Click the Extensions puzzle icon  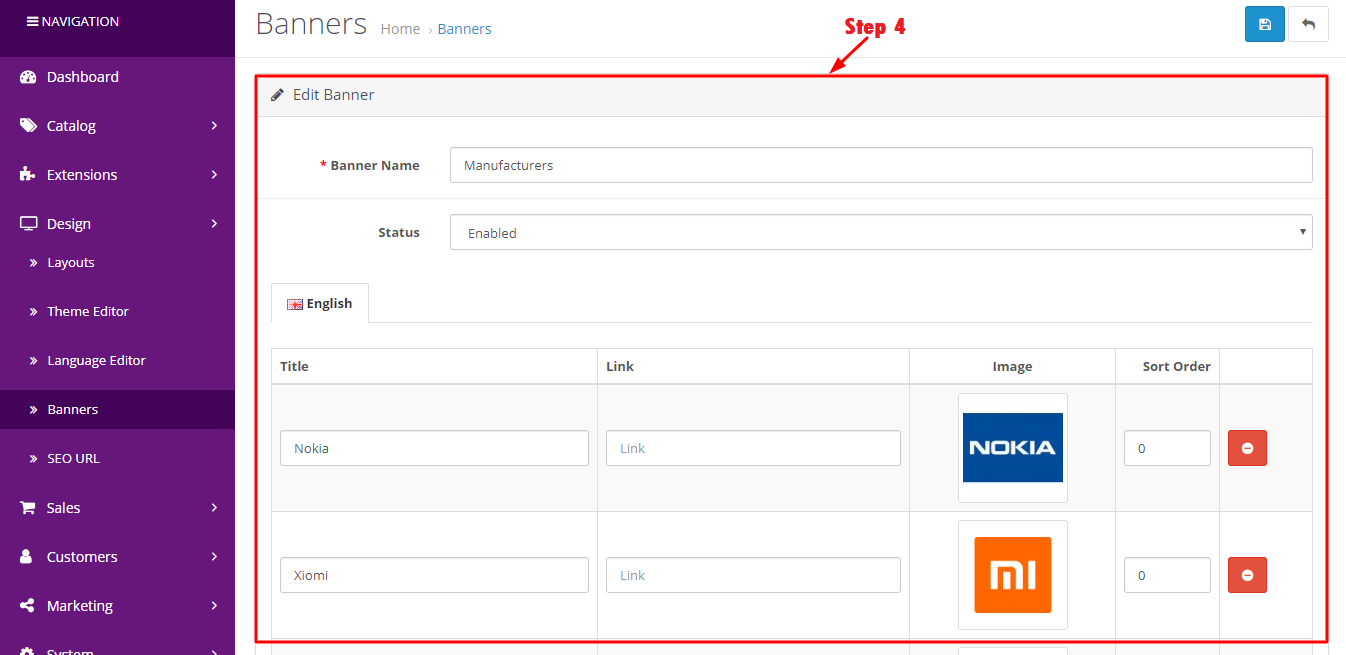pos(28,175)
